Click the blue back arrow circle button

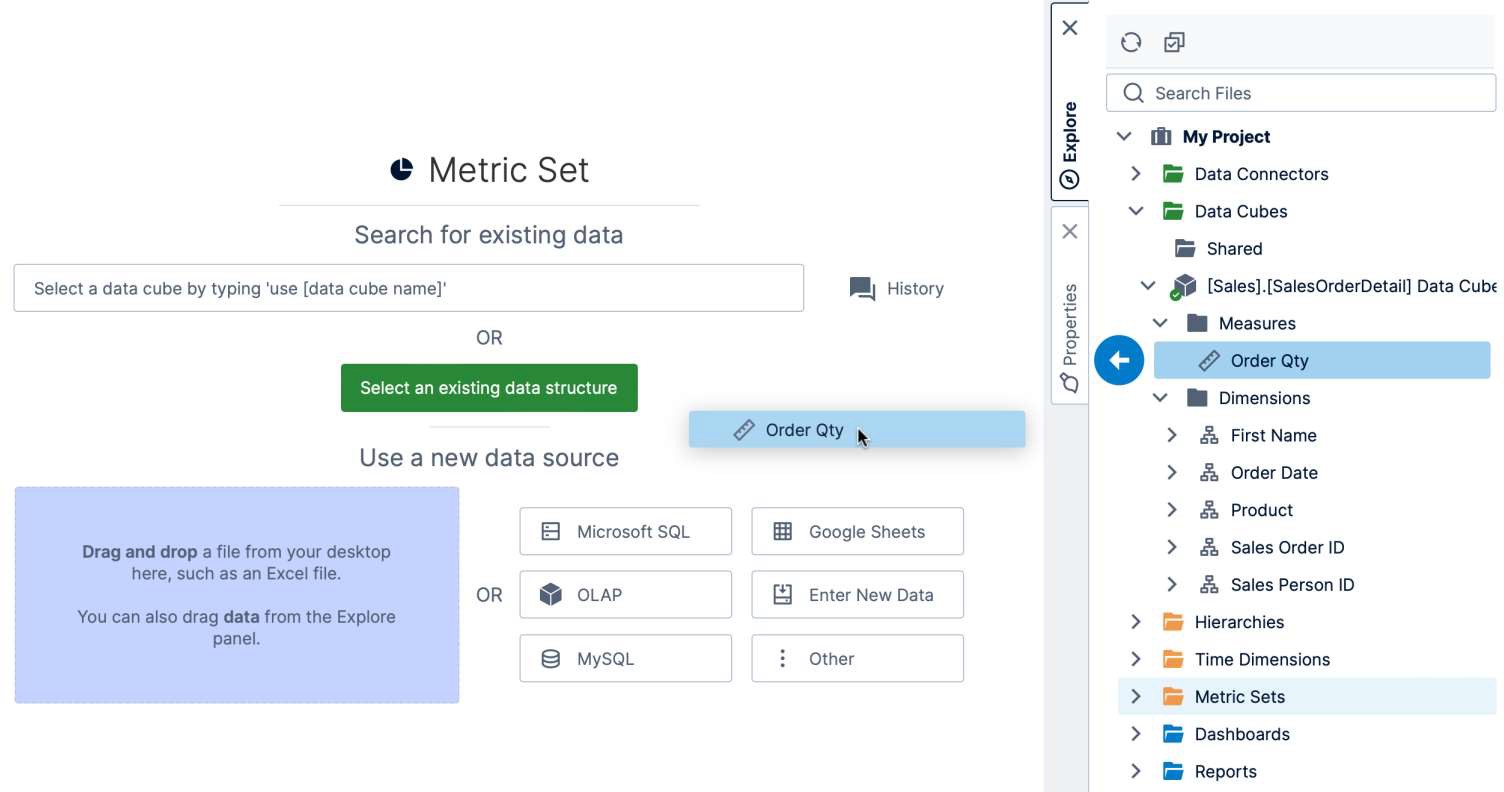(1119, 360)
